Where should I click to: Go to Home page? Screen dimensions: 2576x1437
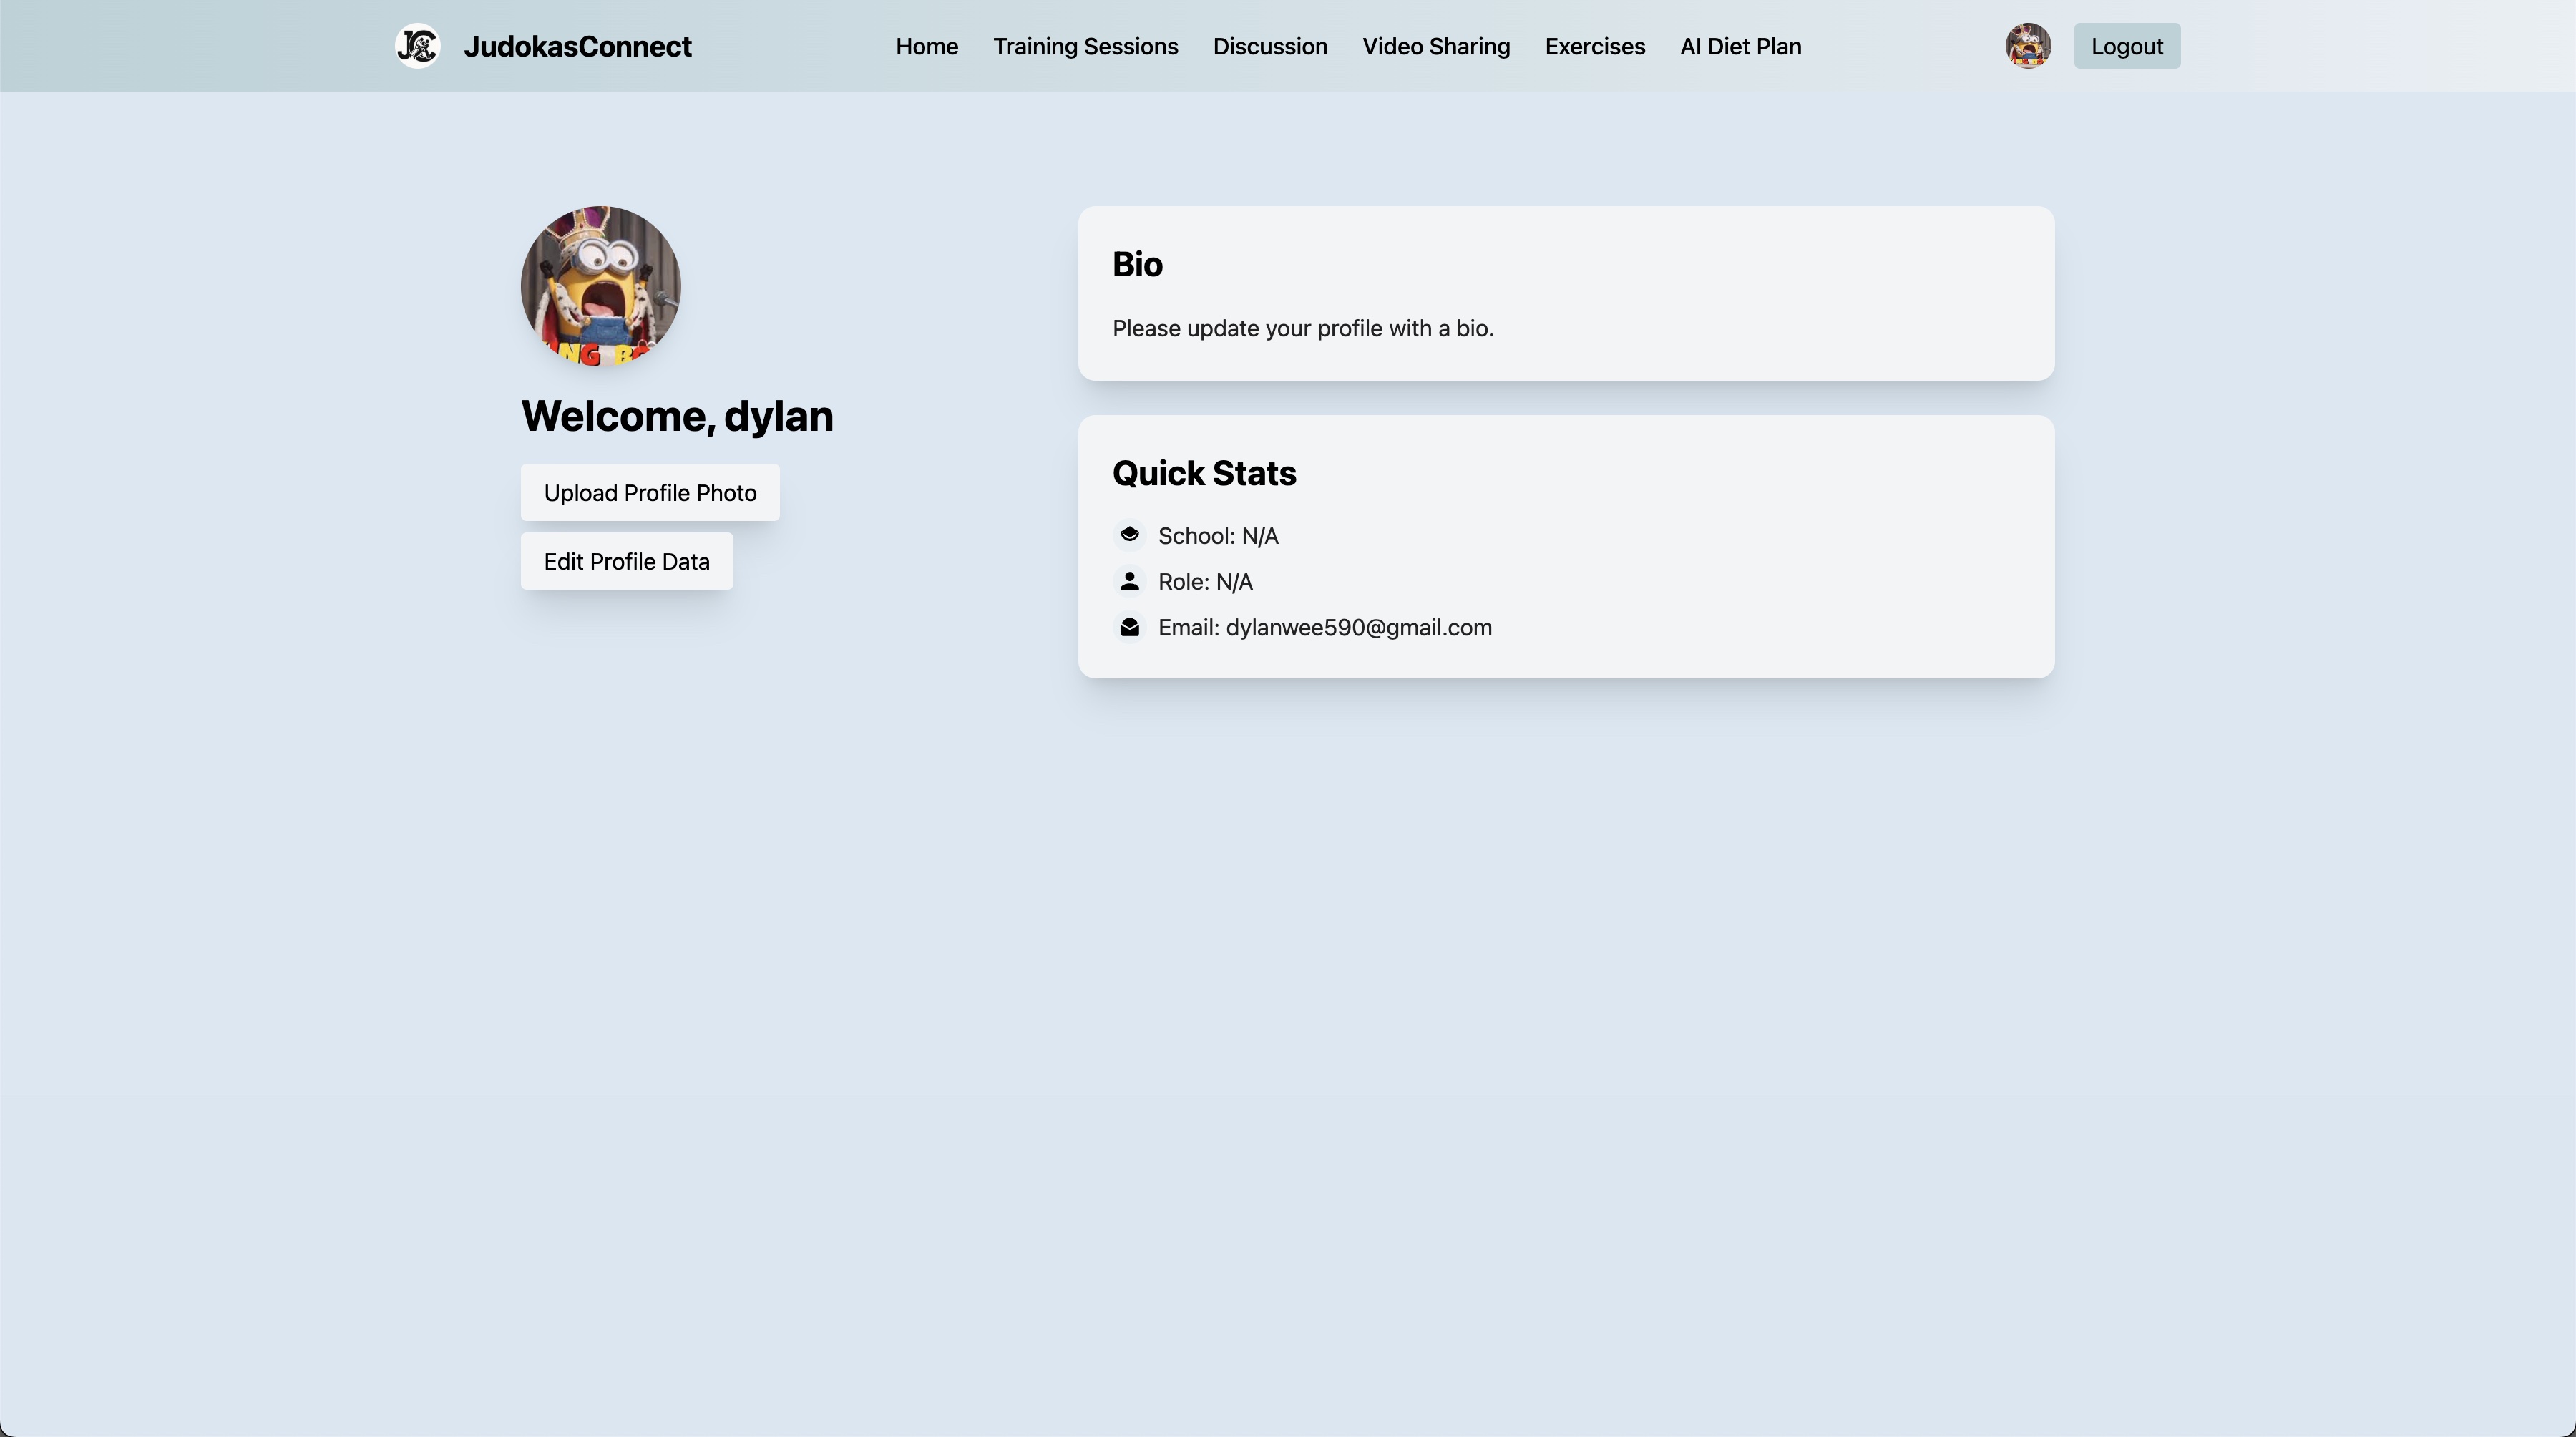[x=926, y=47]
